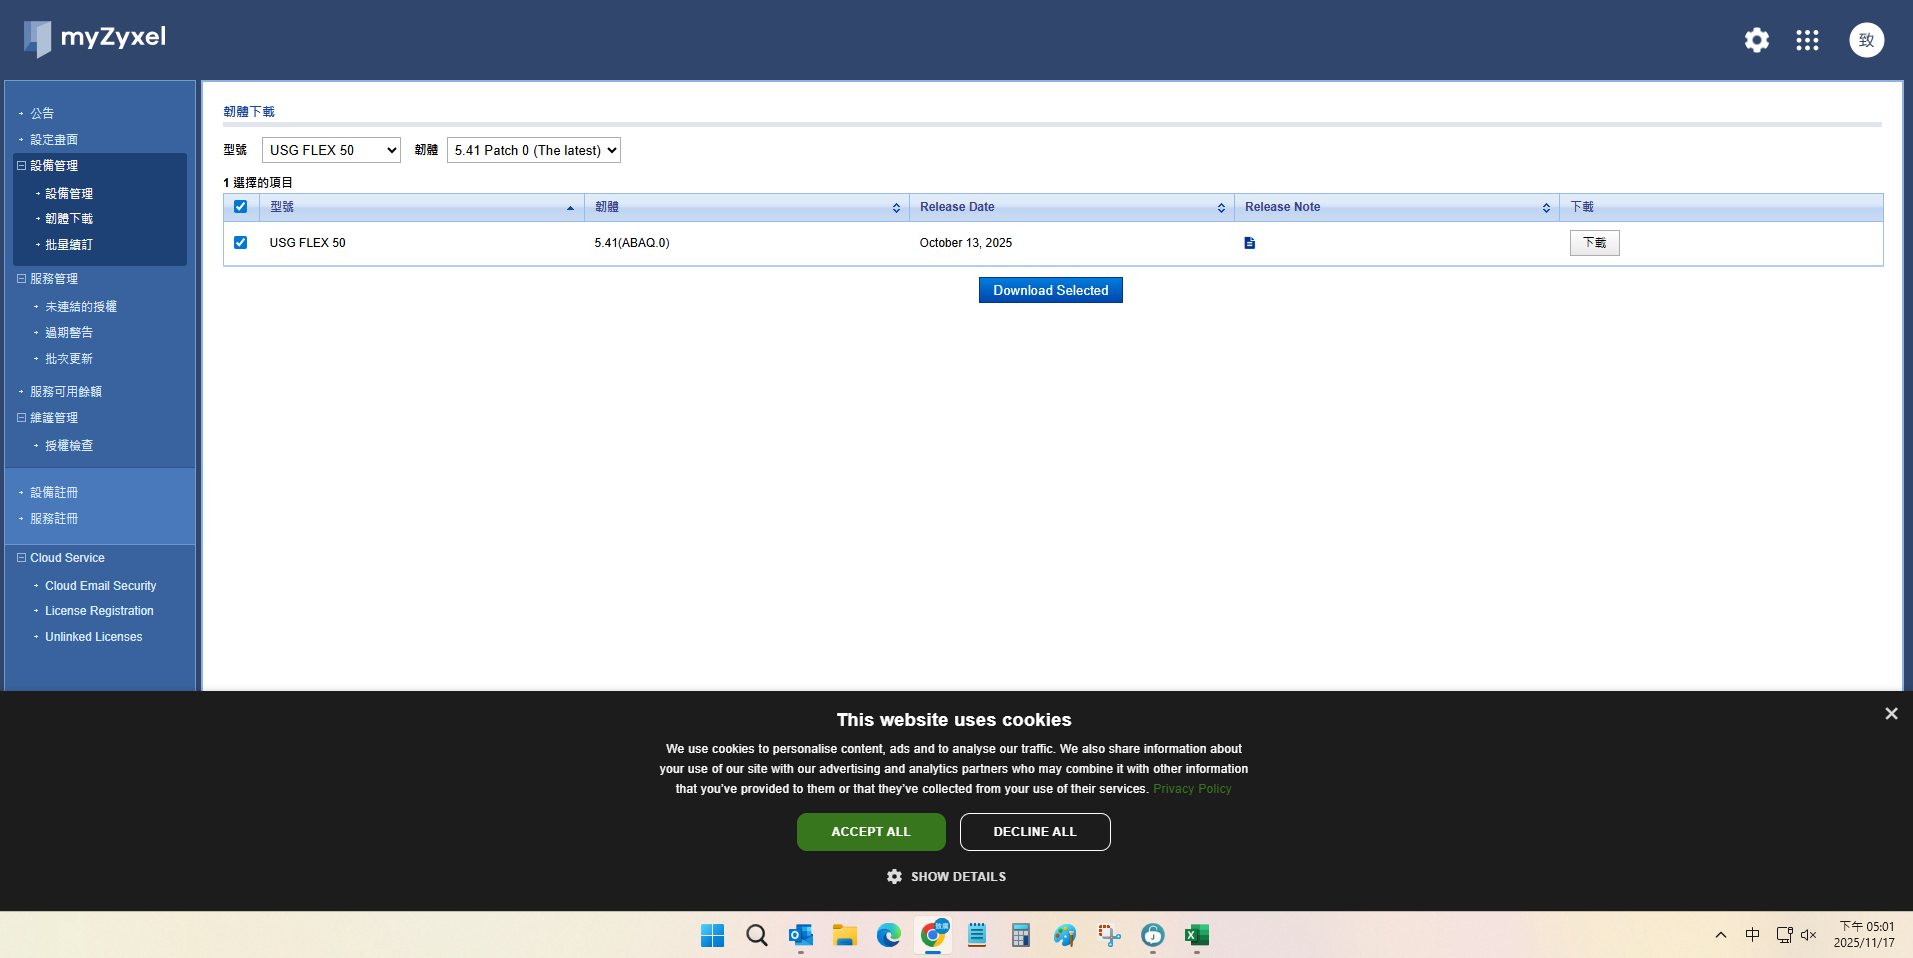This screenshot has height=958, width=1913.
Task: Show cookie details
Action: coord(958,877)
